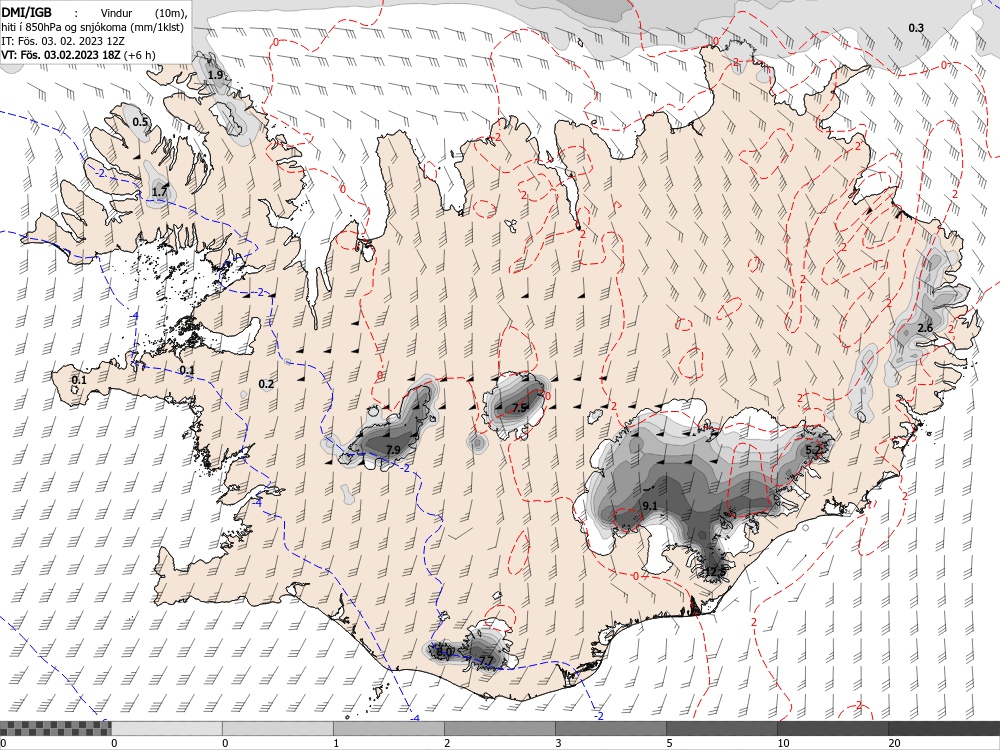Select legend swatch between 2 and 3

pos(499,728)
